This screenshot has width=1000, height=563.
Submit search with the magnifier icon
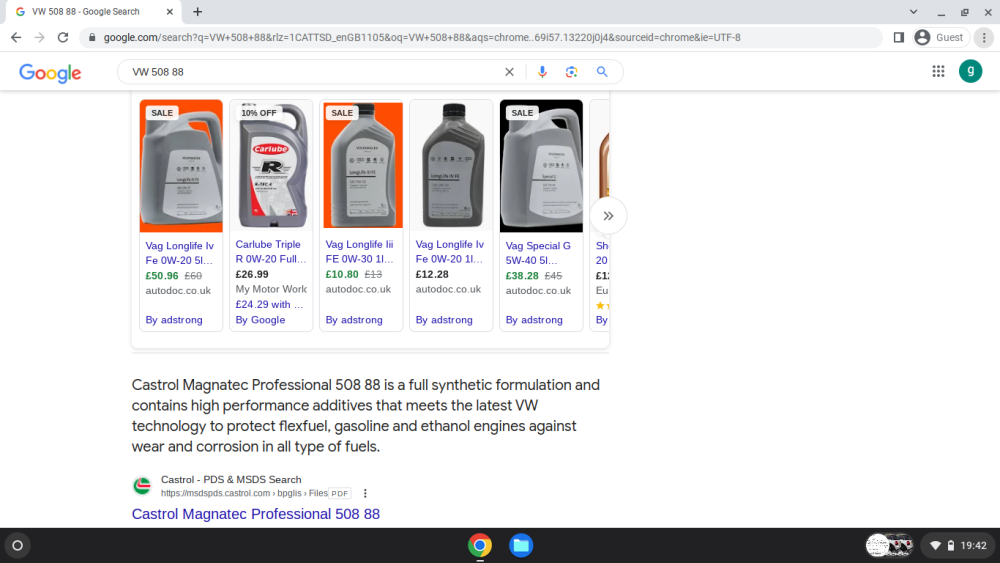tap(602, 72)
